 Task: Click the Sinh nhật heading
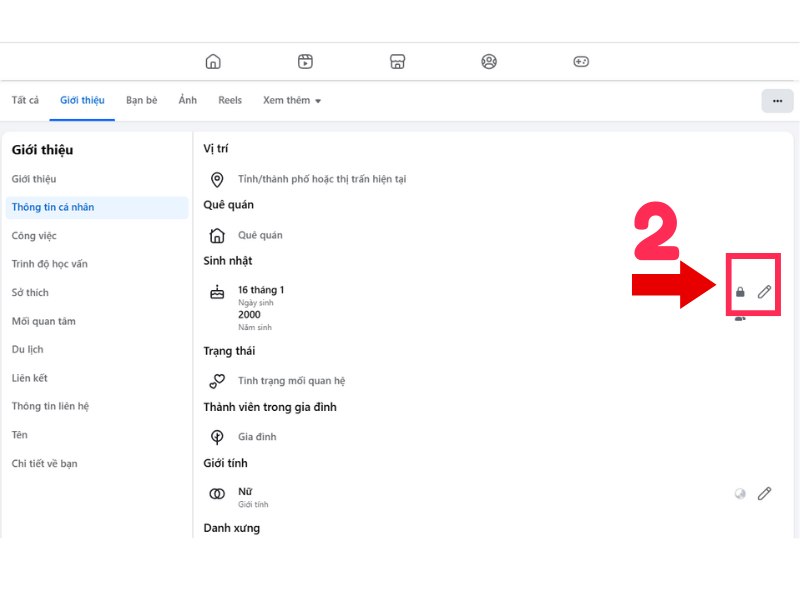[x=228, y=261]
